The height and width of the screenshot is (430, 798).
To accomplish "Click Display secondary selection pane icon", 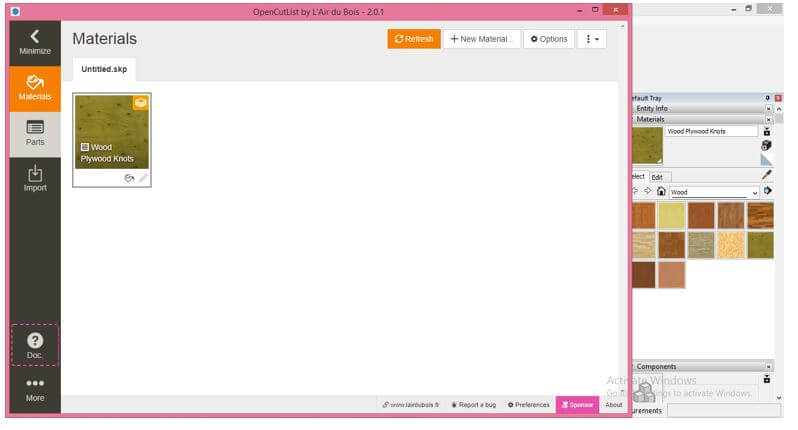I will pyautogui.click(x=766, y=132).
